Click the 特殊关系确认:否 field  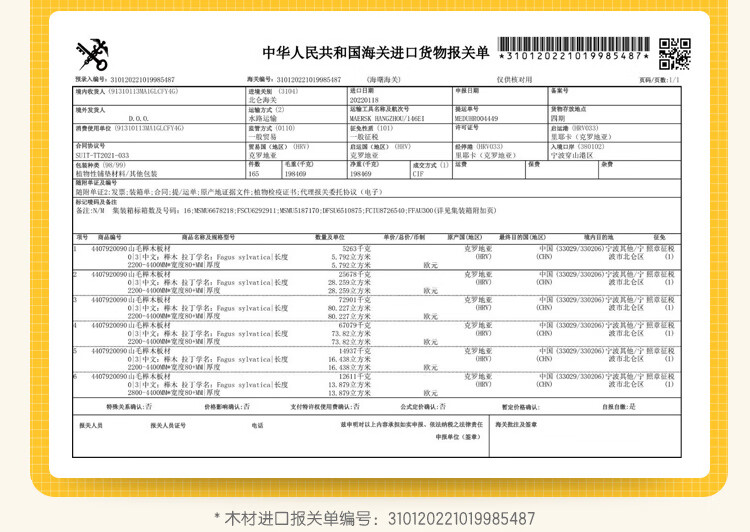(129, 407)
